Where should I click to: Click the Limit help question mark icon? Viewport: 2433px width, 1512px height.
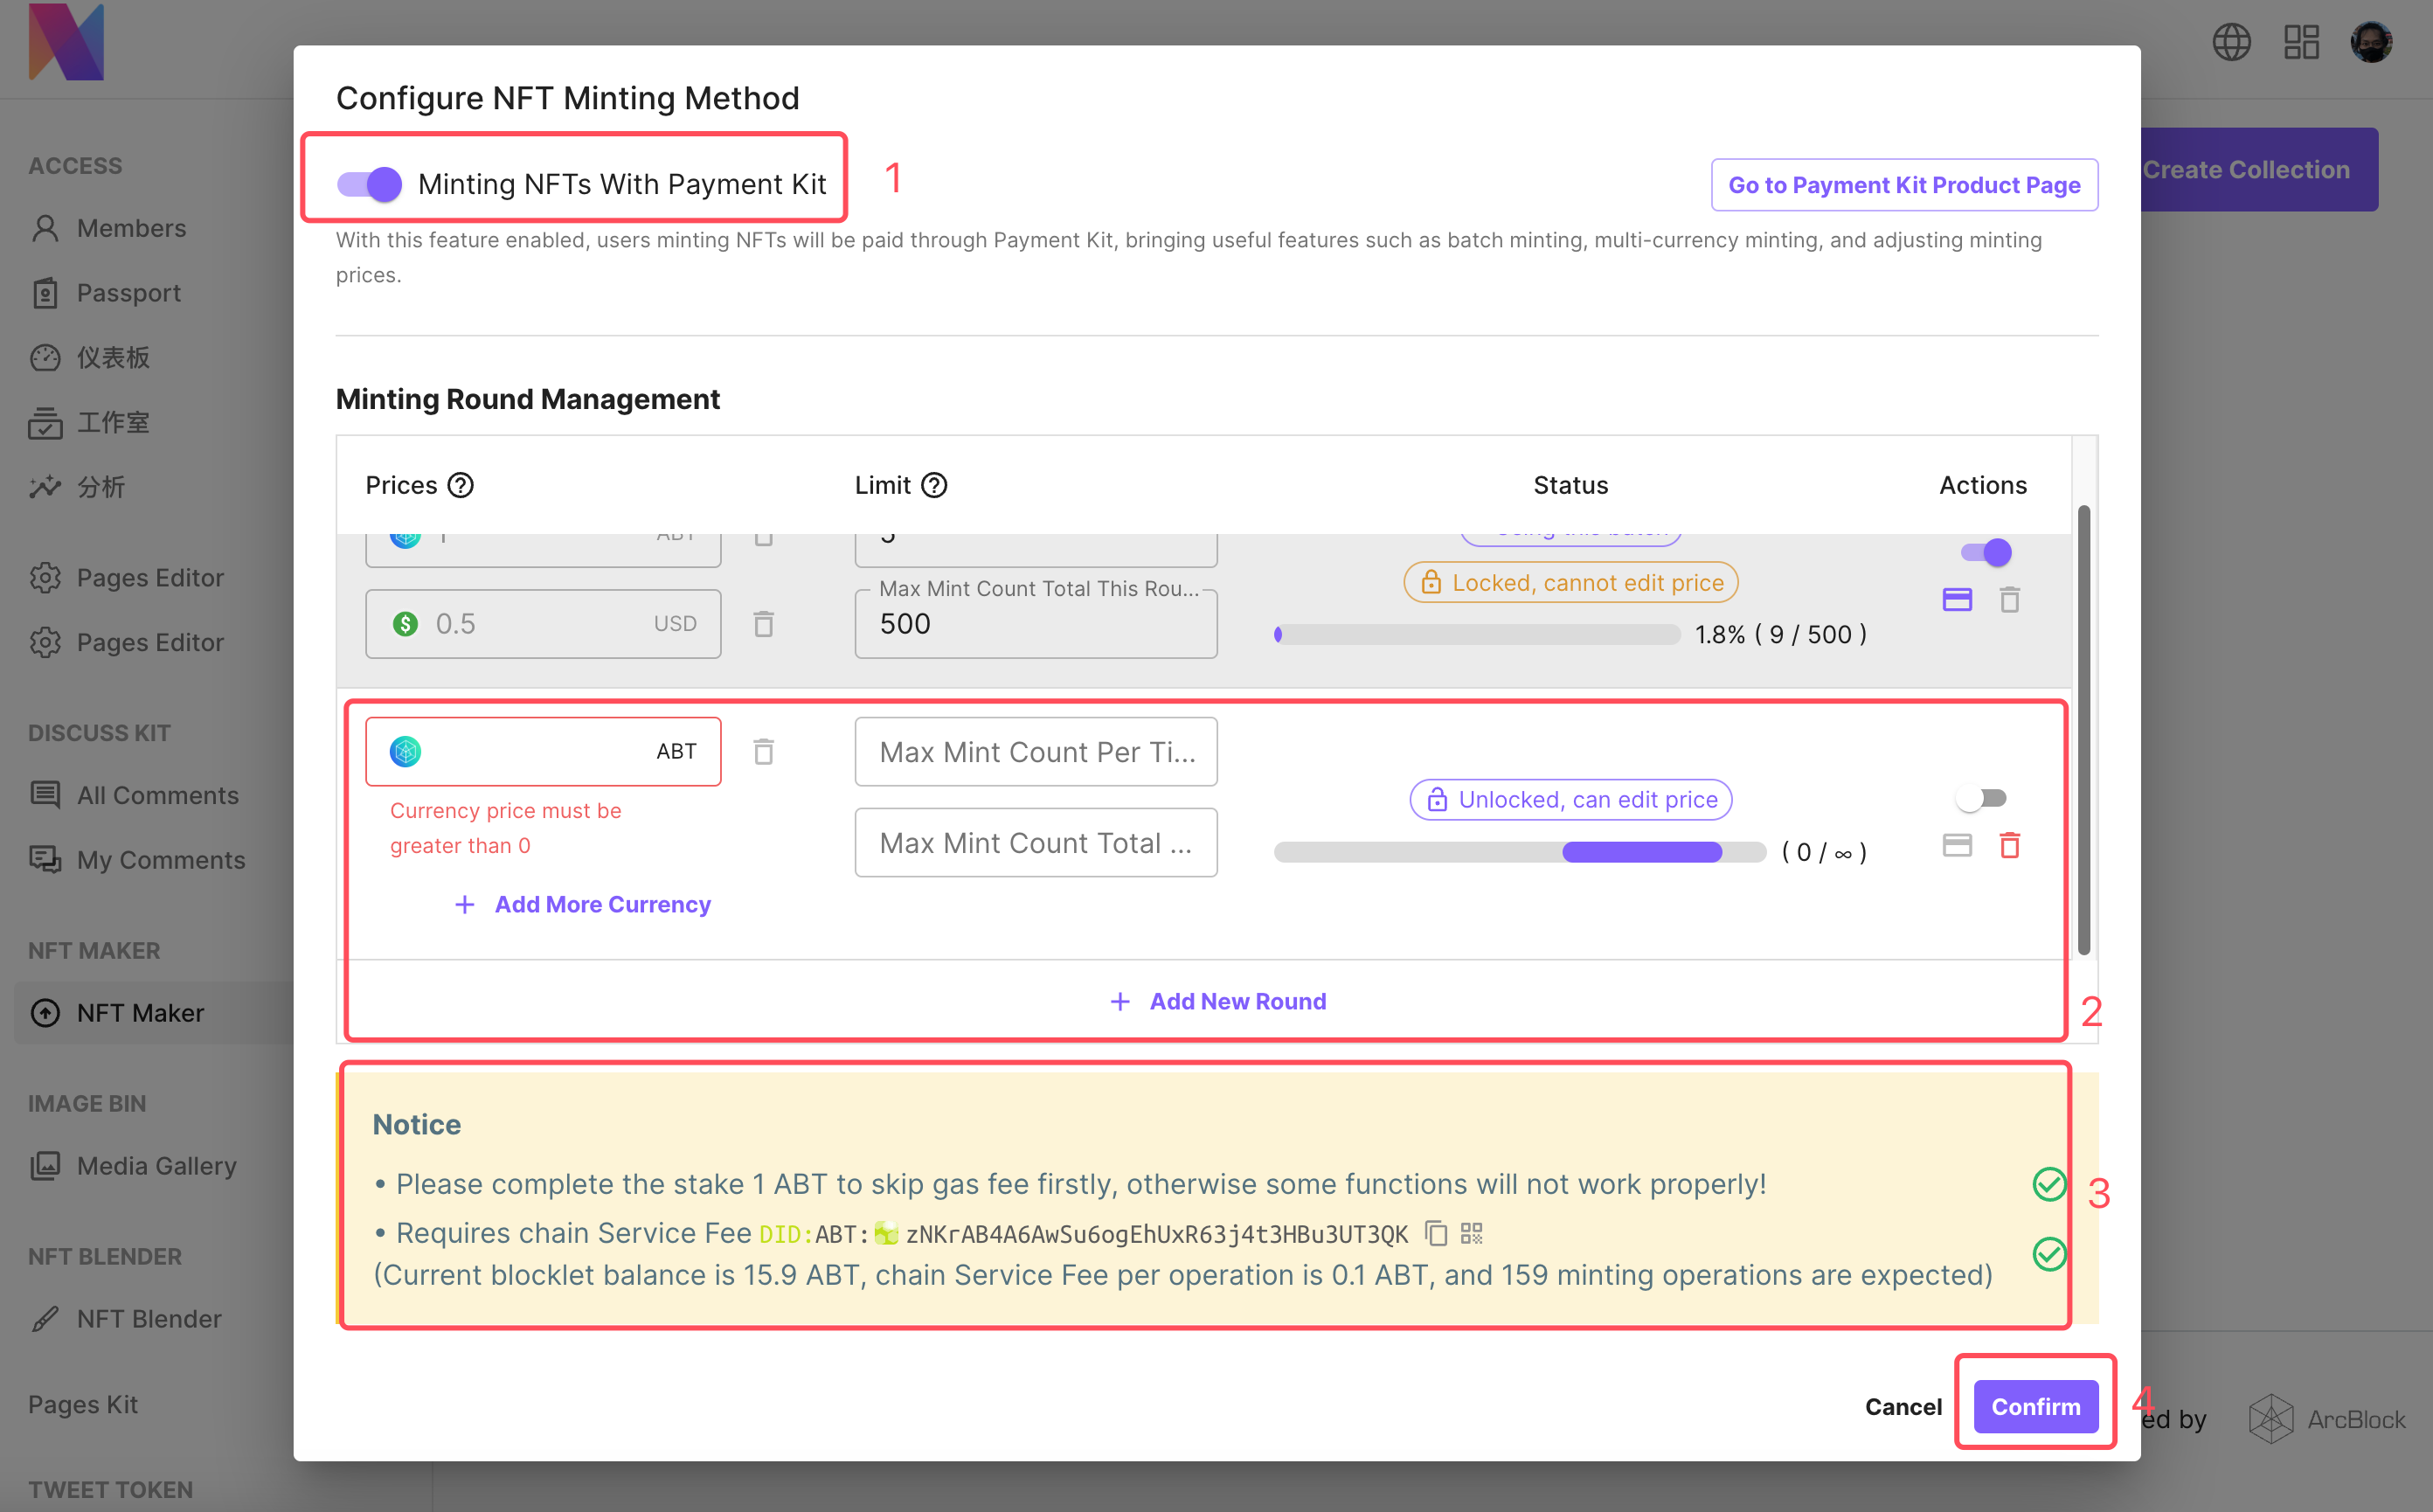[934, 485]
